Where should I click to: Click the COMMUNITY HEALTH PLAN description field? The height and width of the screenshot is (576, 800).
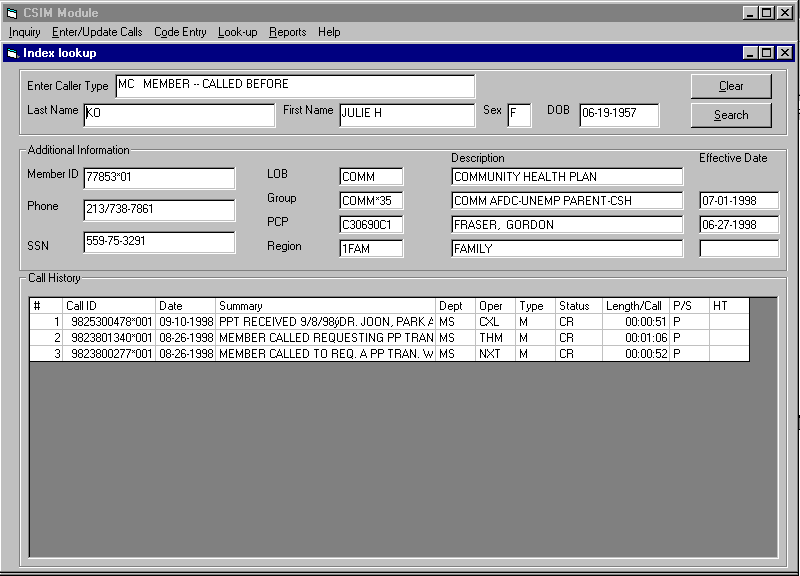567,177
